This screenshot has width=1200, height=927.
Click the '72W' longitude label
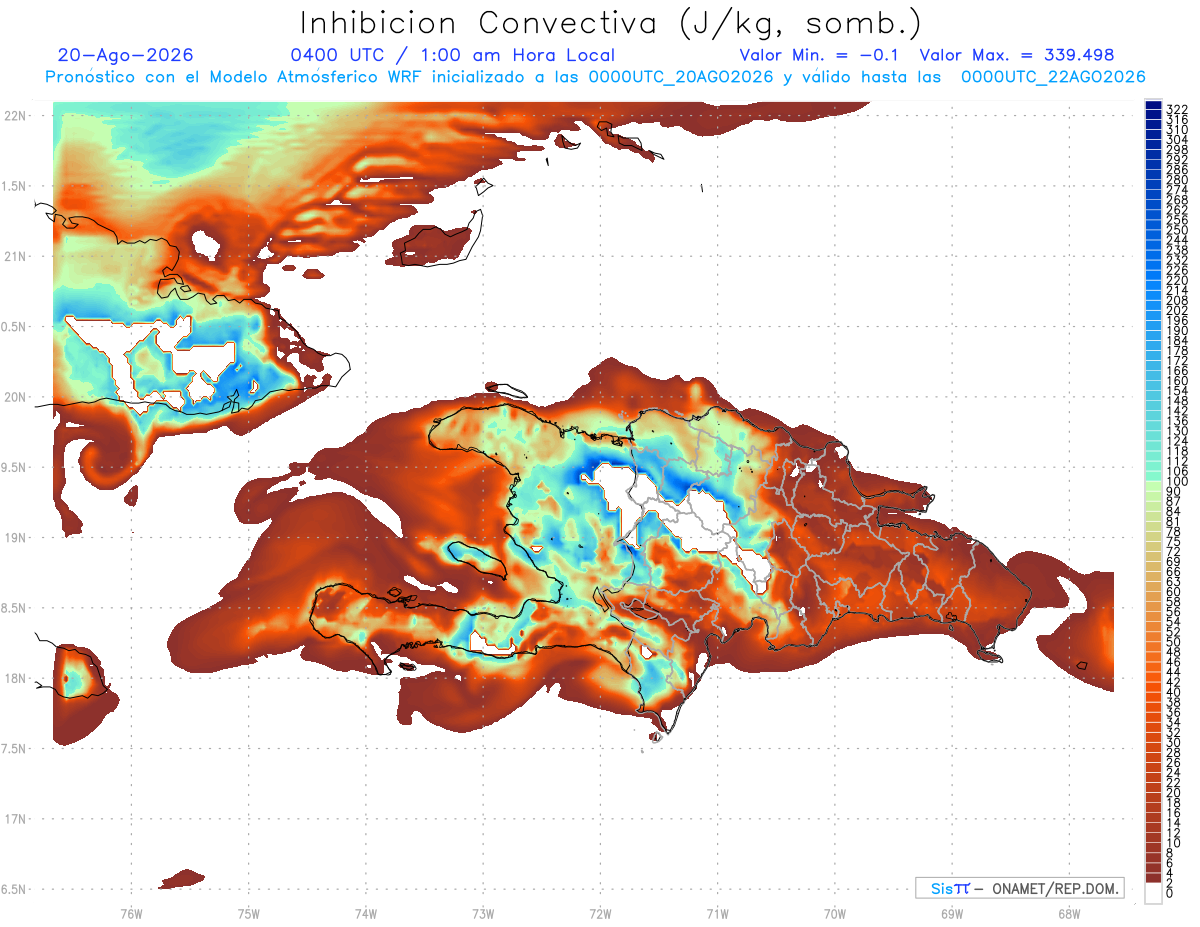point(600,913)
